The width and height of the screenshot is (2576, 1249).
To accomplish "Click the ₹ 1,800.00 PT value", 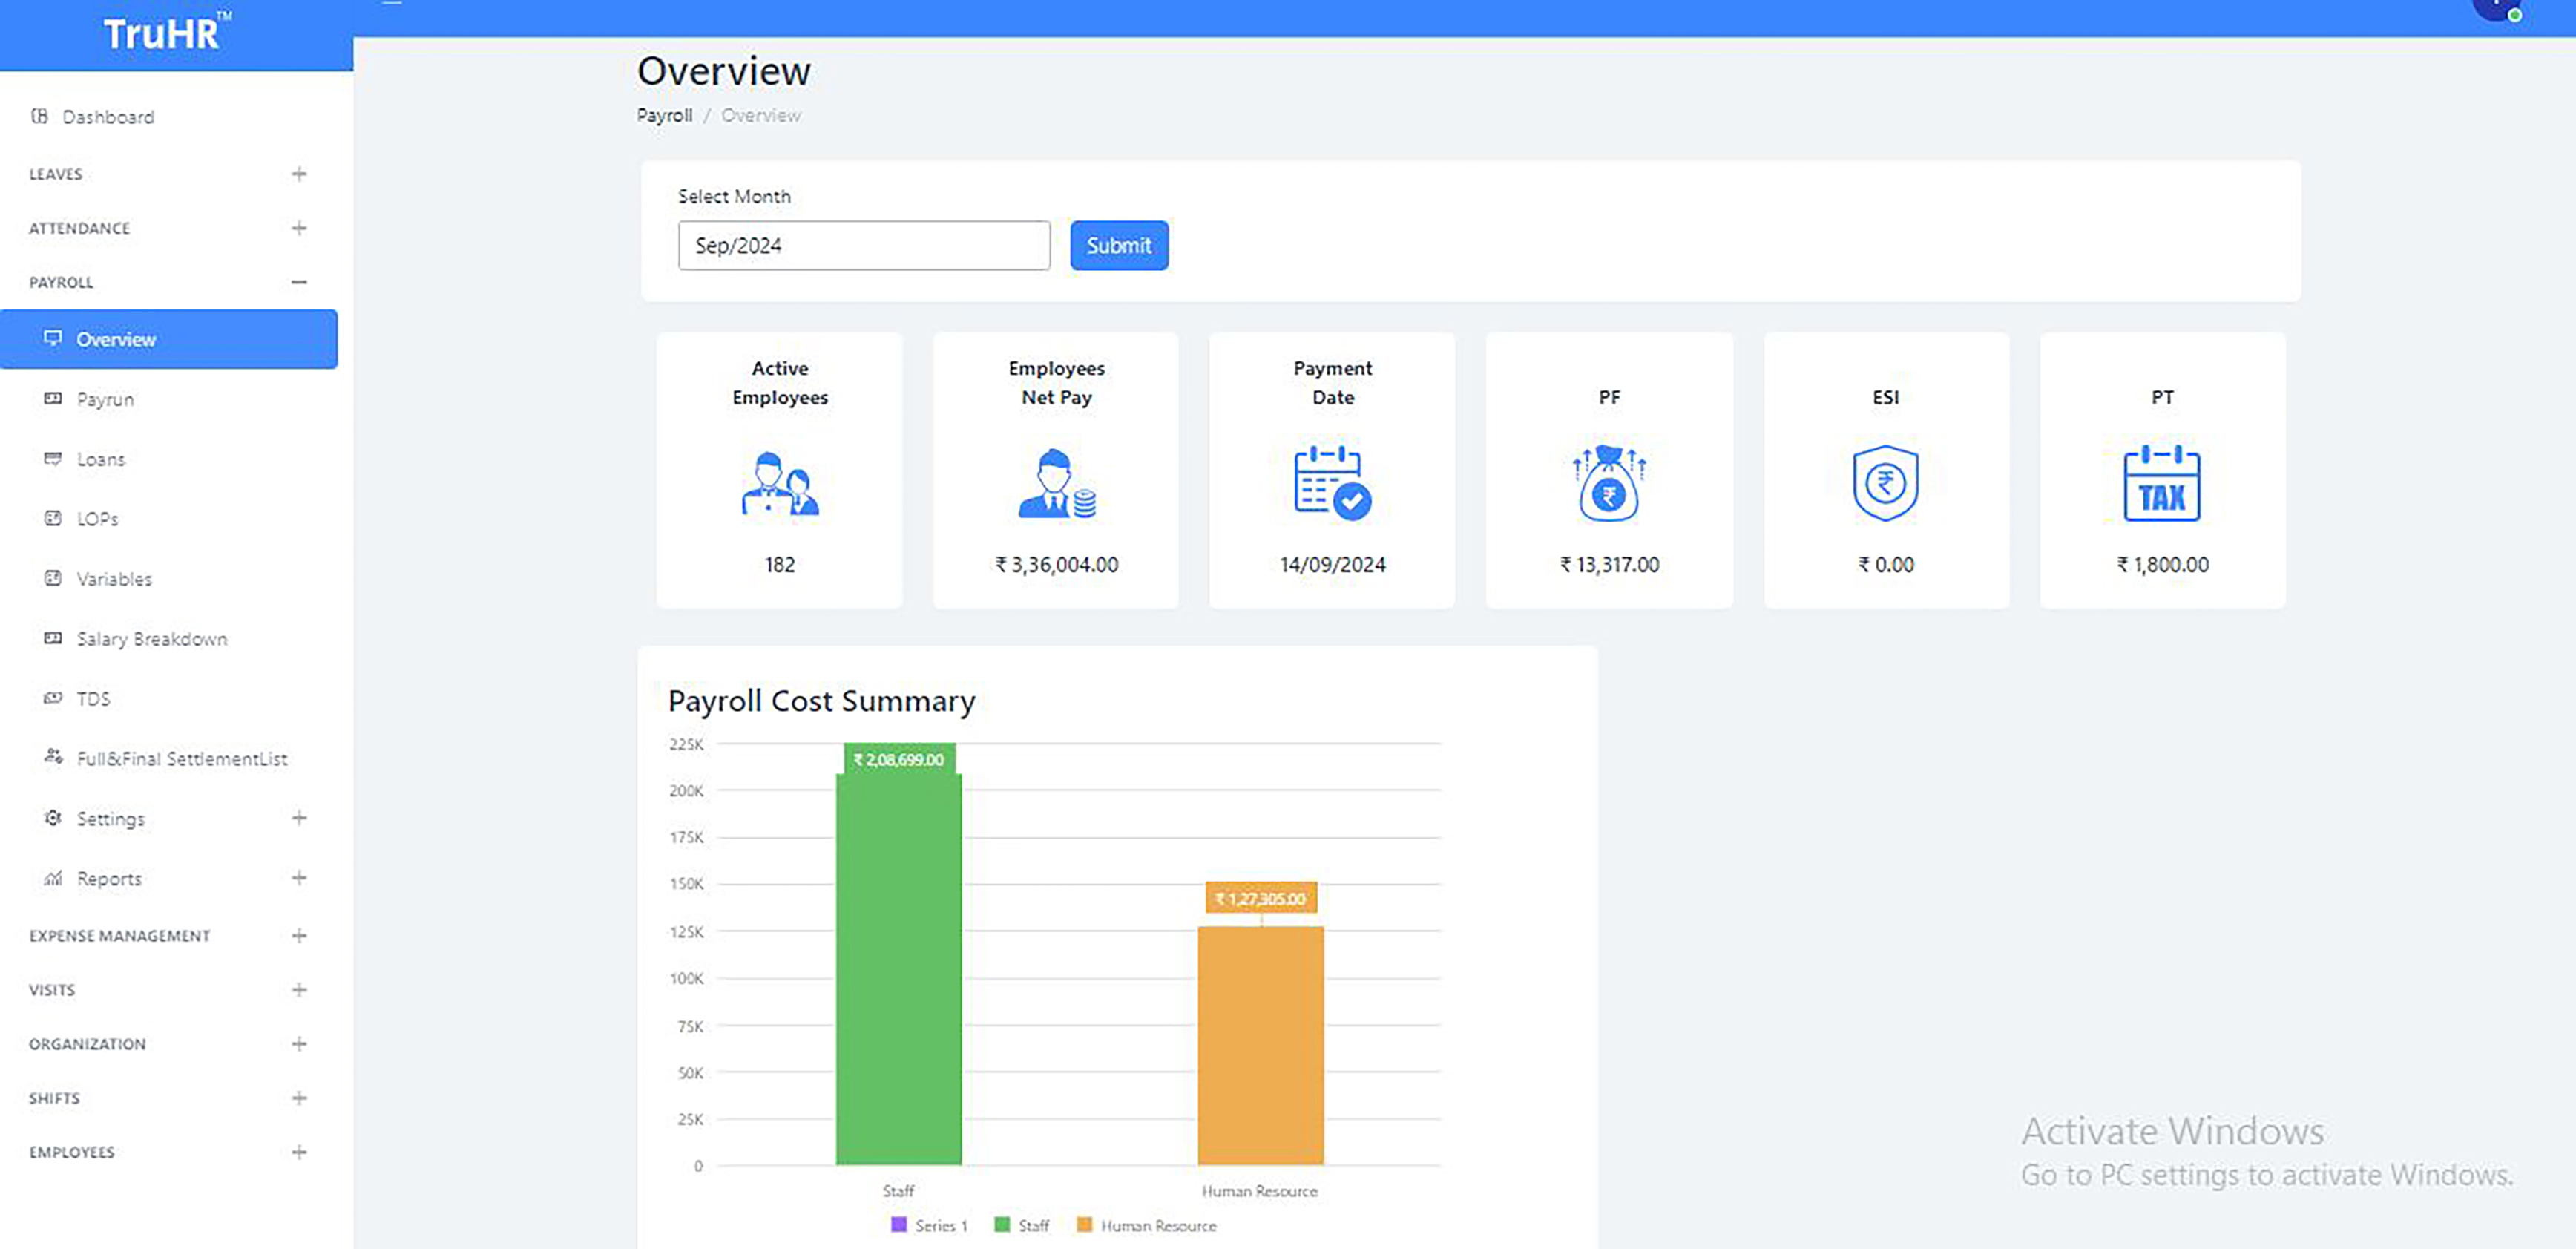I will pos(2162,565).
